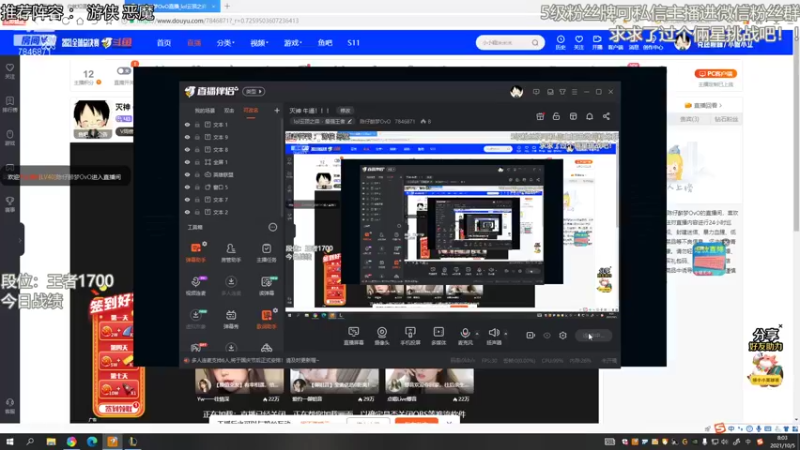
Task: Go to 首页 home tab
Action: [164, 43]
